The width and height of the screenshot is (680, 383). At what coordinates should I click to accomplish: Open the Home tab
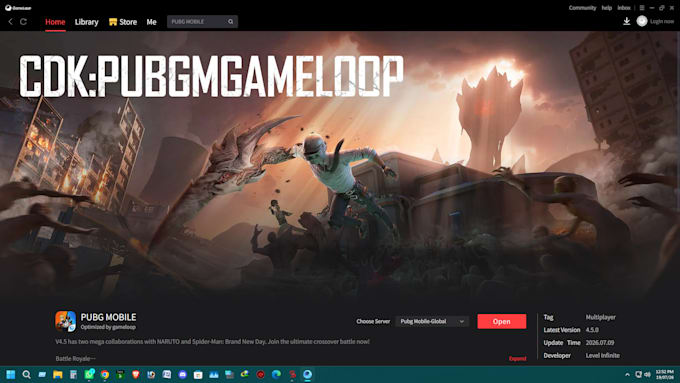pos(55,22)
